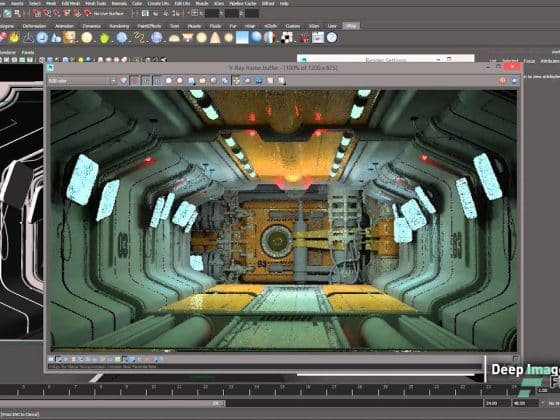Click the small red creature shelf icon

[x=304, y=38]
